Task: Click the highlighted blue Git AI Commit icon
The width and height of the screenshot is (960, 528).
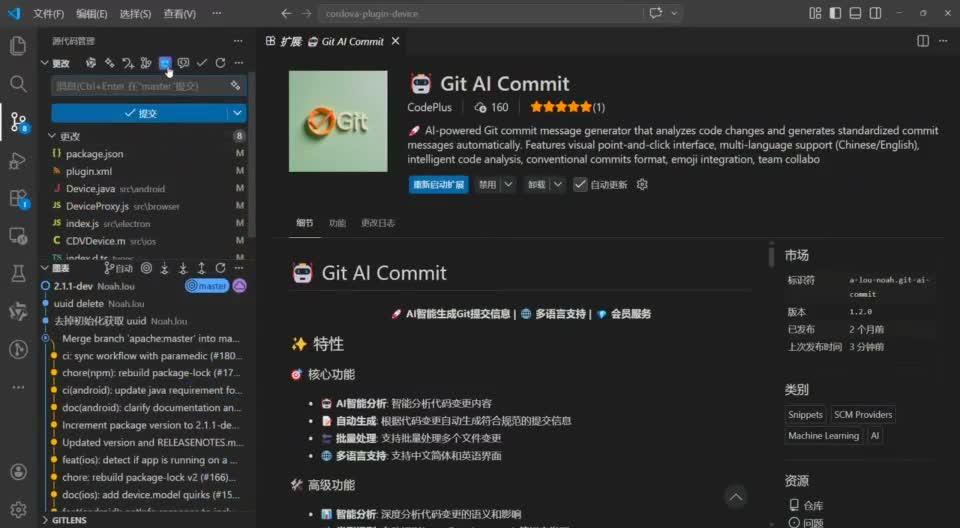Action: pos(165,63)
